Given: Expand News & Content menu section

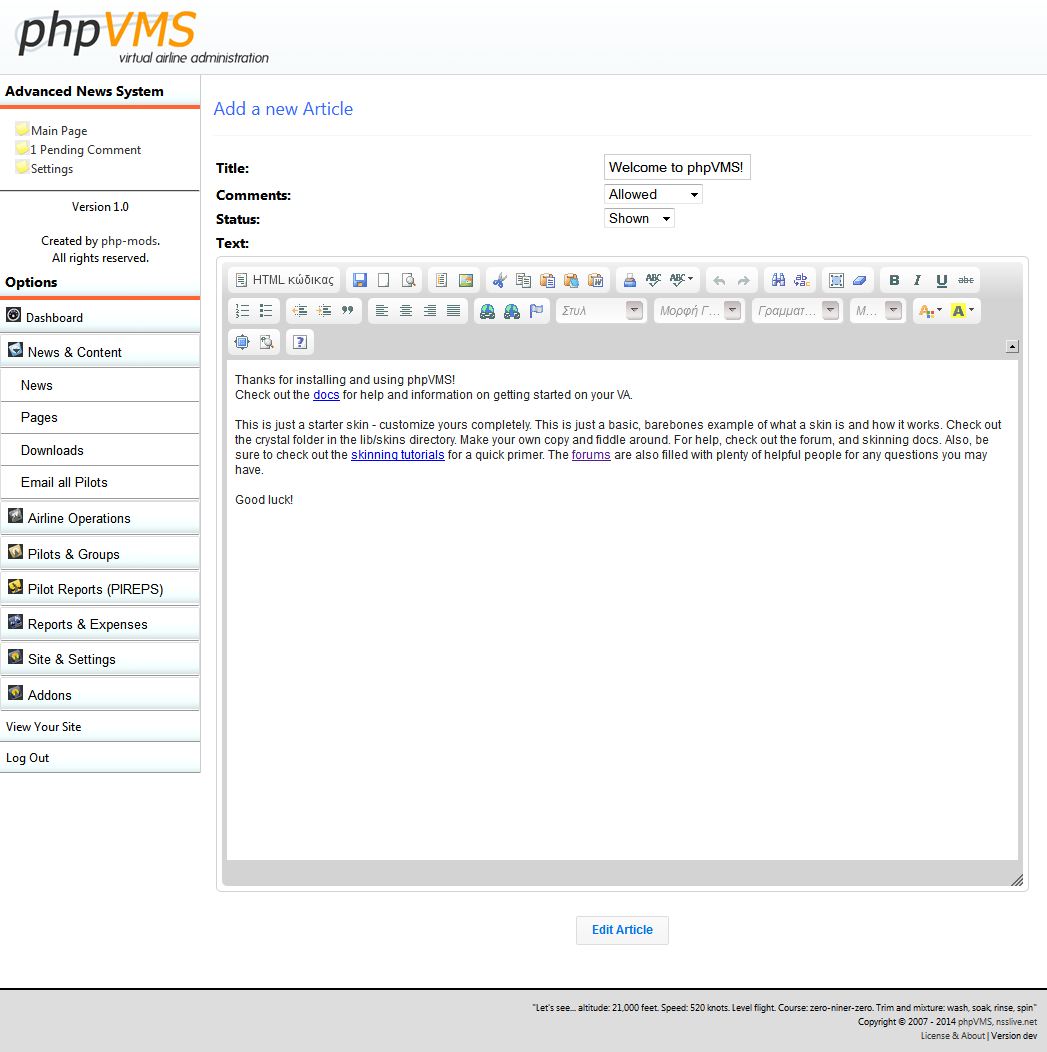Looking at the screenshot, I should coord(101,352).
